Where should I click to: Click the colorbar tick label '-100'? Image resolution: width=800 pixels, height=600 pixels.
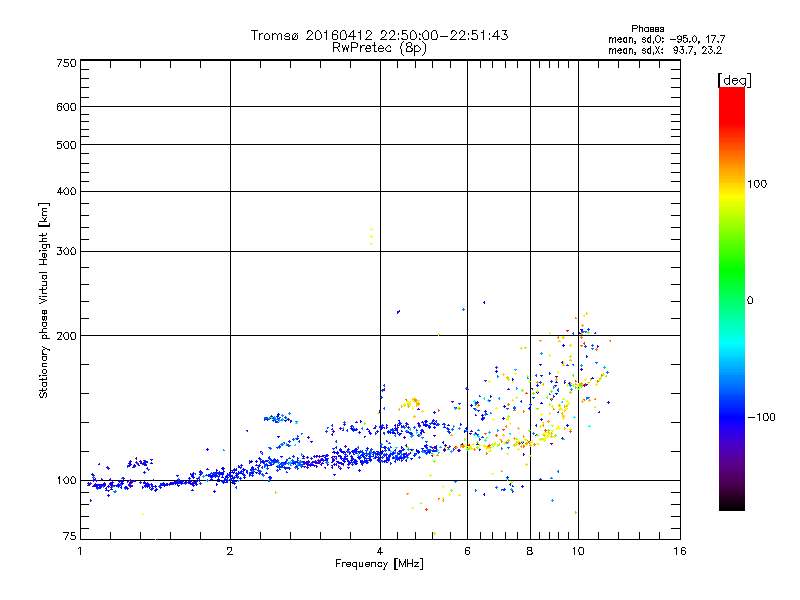(x=761, y=417)
